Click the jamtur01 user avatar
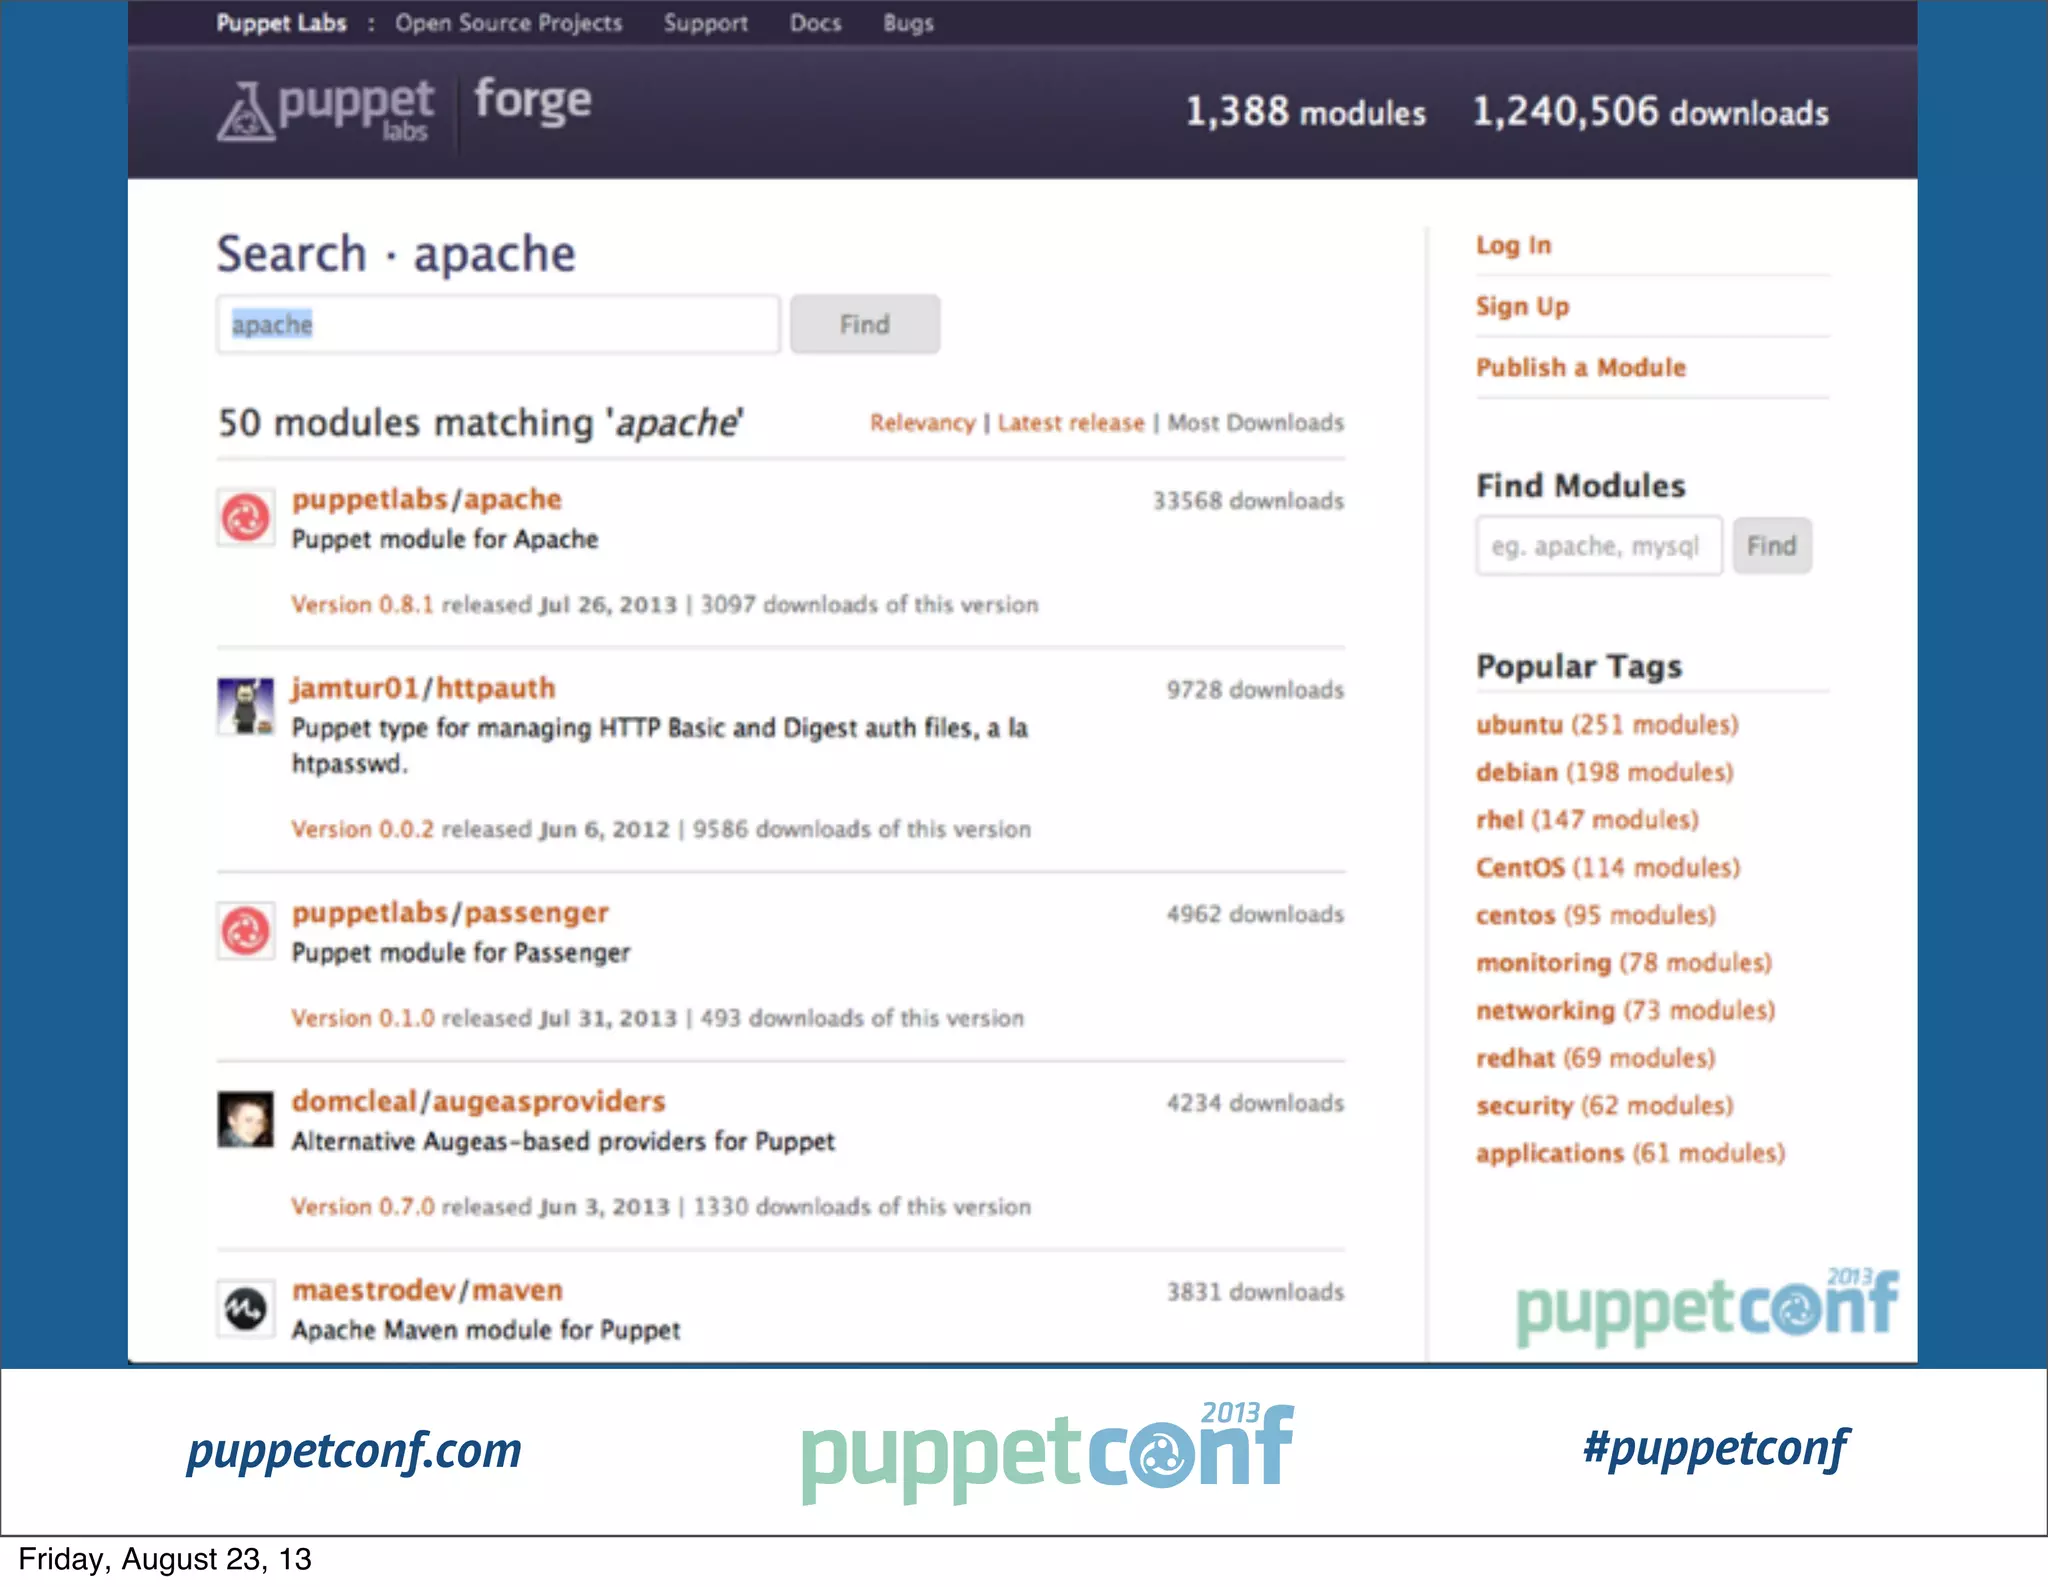This screenshot has width=2048, height=1587. (x=245, y=706)
